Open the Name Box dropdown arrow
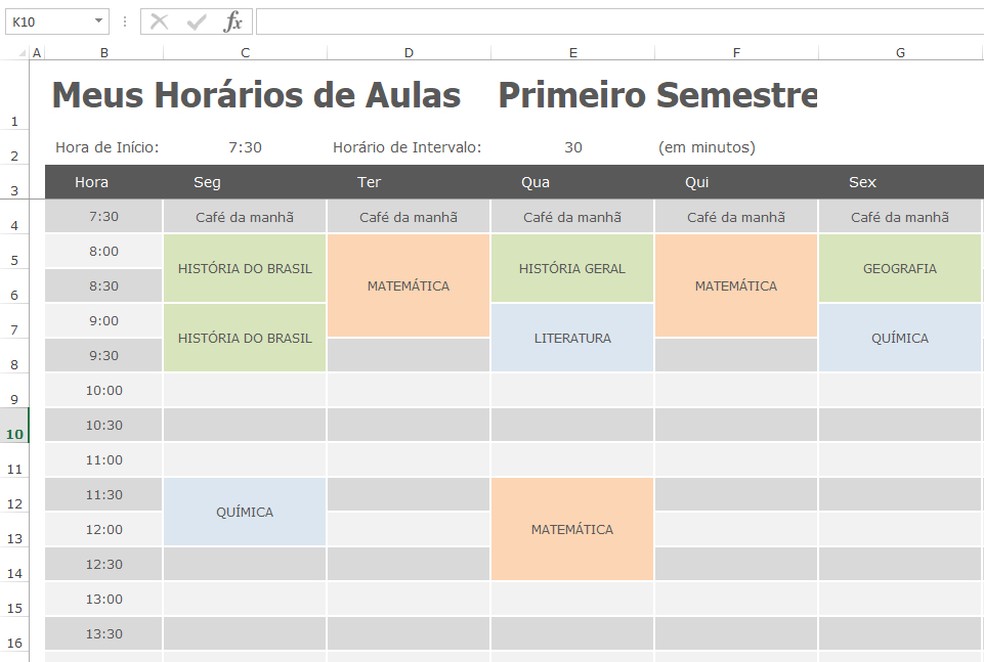The image size is (984, 662). [98, 21]
